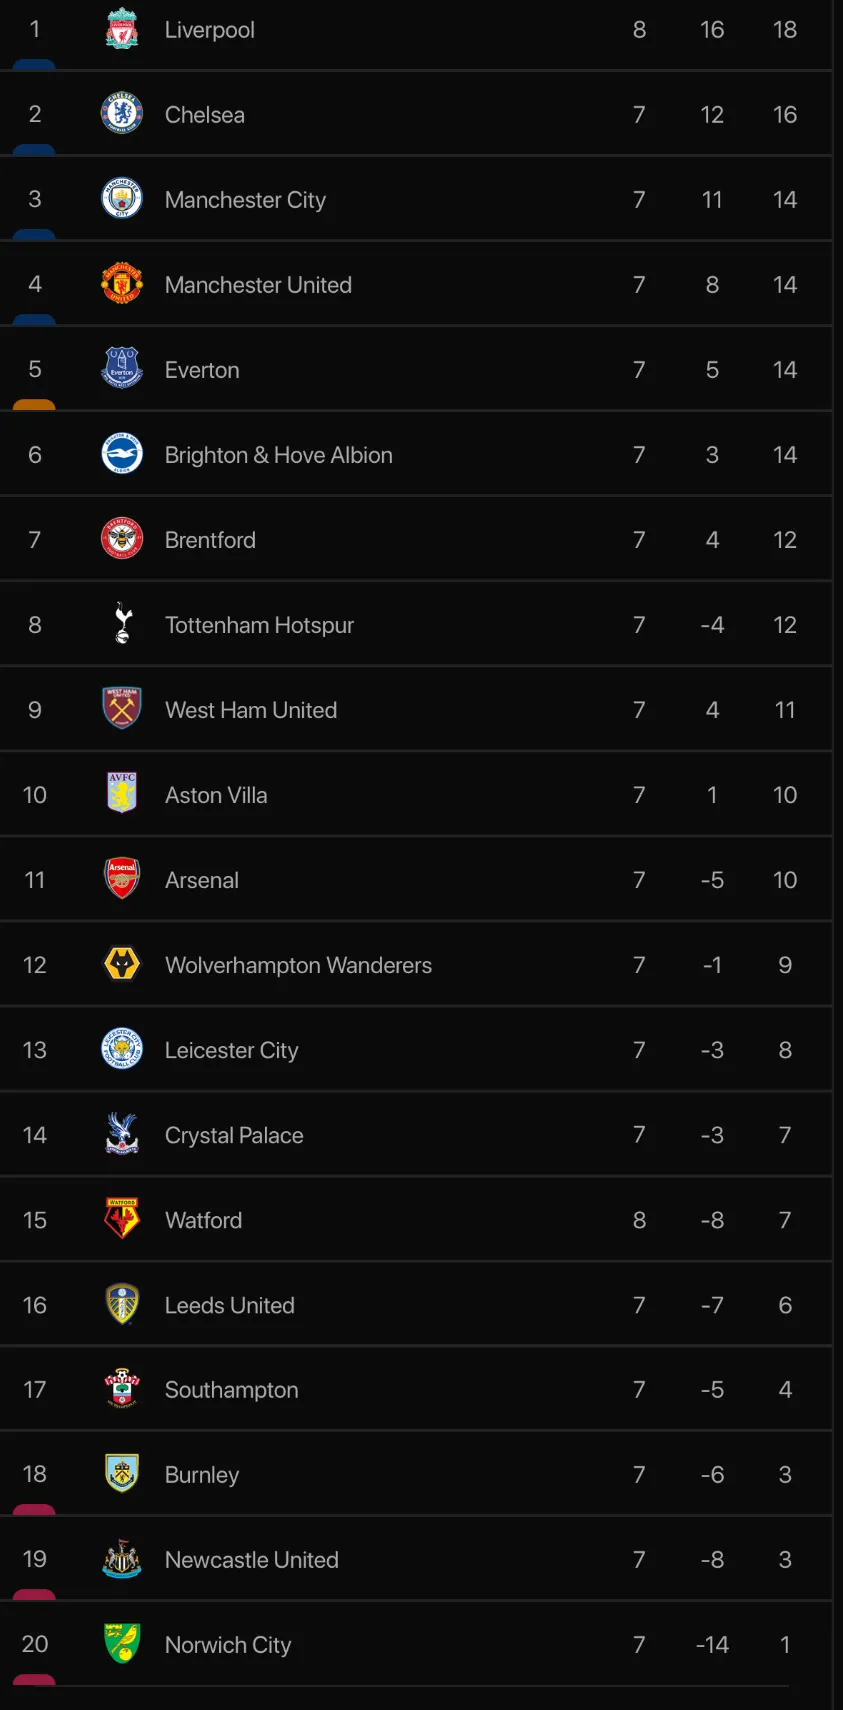843x1710 pixels.
Task: Click the Liverpool club crest
Action: coord(122,29)
